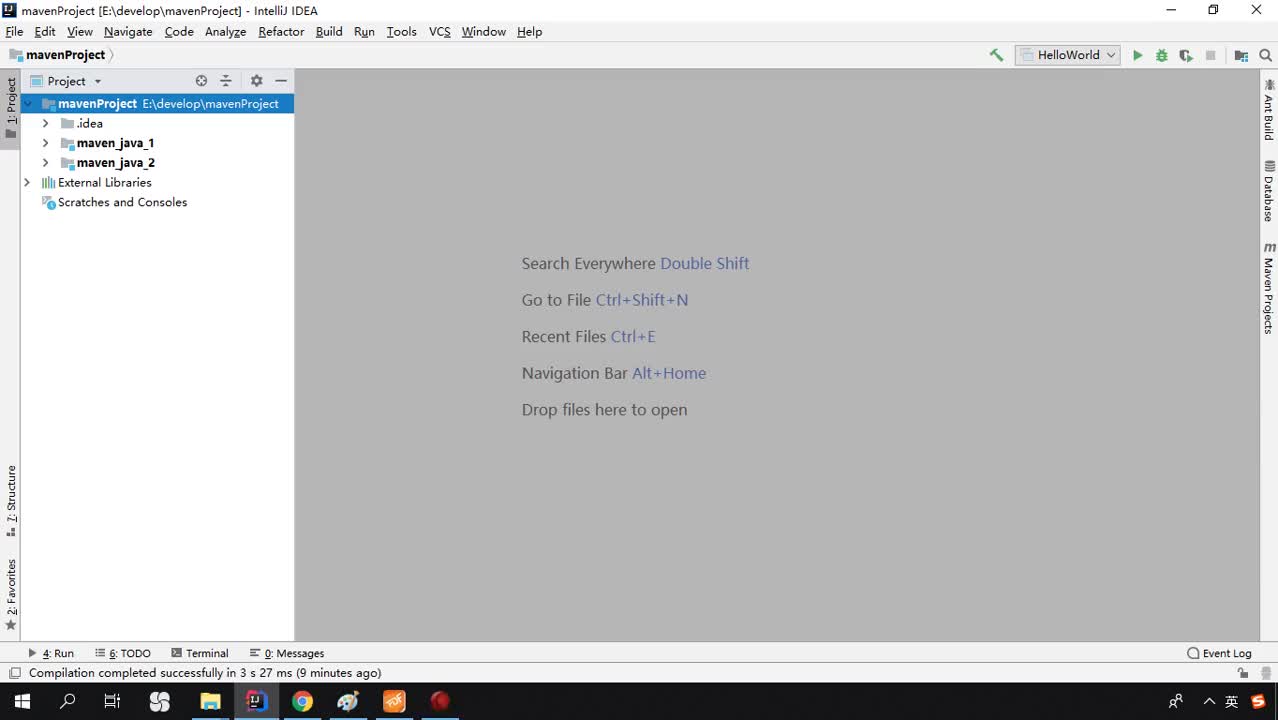Open the Window menu
This screenshot has width=1278, height=720.
click(483, 32)
